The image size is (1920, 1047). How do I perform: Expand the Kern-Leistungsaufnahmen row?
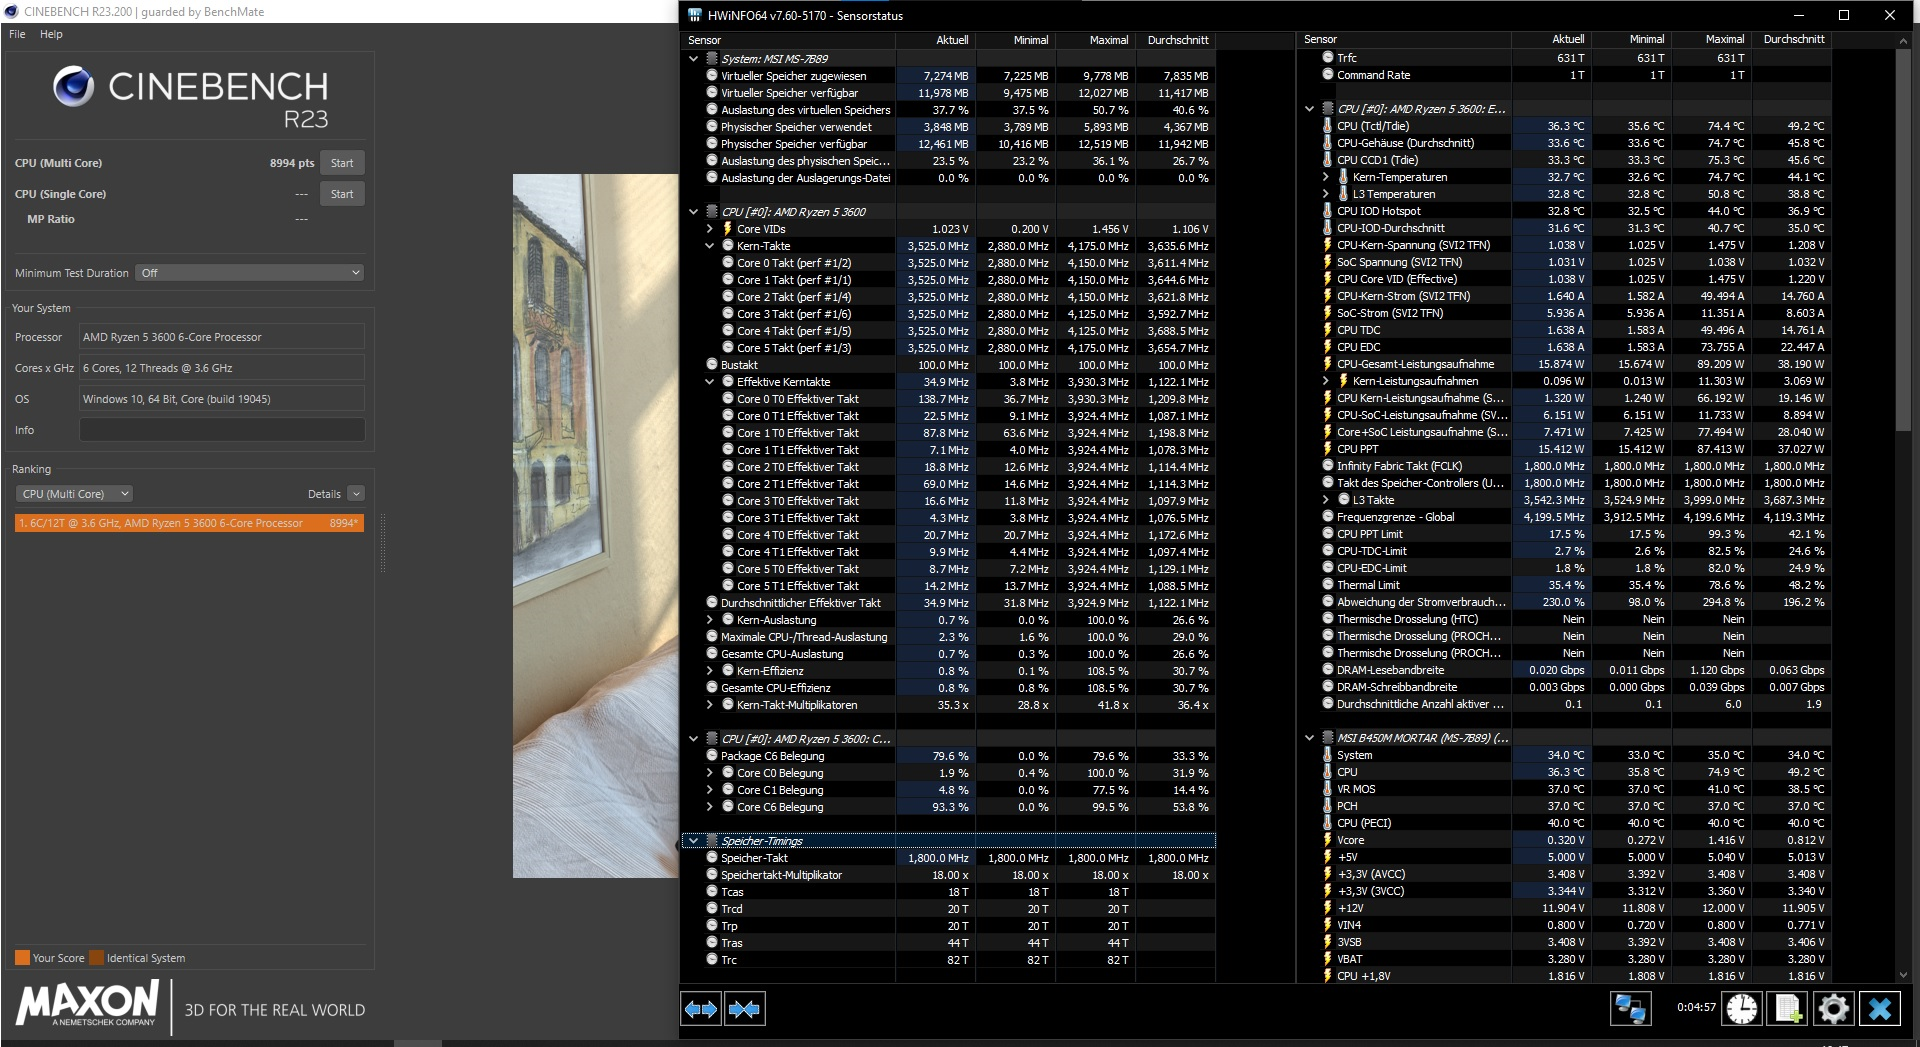click(x=1325, y=381)
